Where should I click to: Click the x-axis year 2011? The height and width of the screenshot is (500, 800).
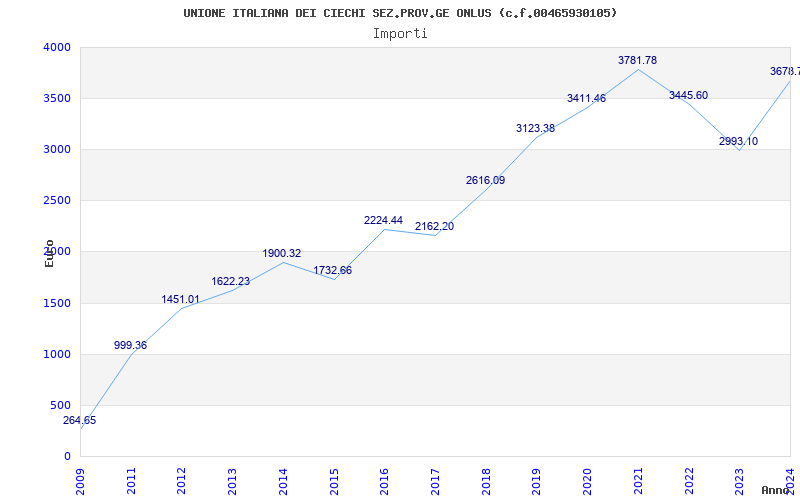tap(131, 482)
